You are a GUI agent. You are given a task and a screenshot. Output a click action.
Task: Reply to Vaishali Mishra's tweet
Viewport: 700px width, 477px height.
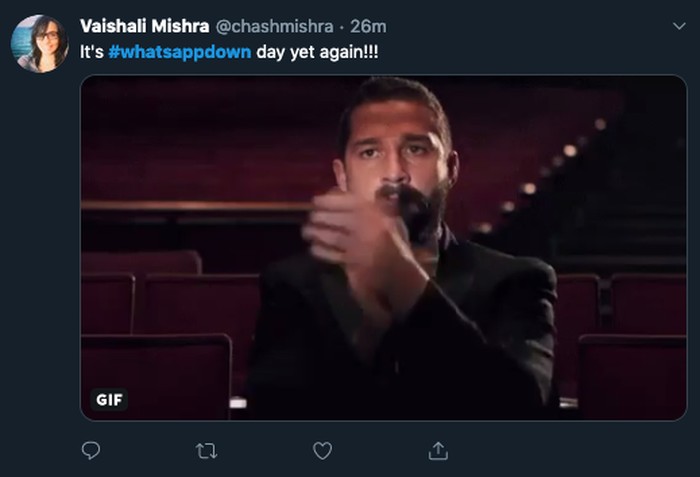click(91, 451)
